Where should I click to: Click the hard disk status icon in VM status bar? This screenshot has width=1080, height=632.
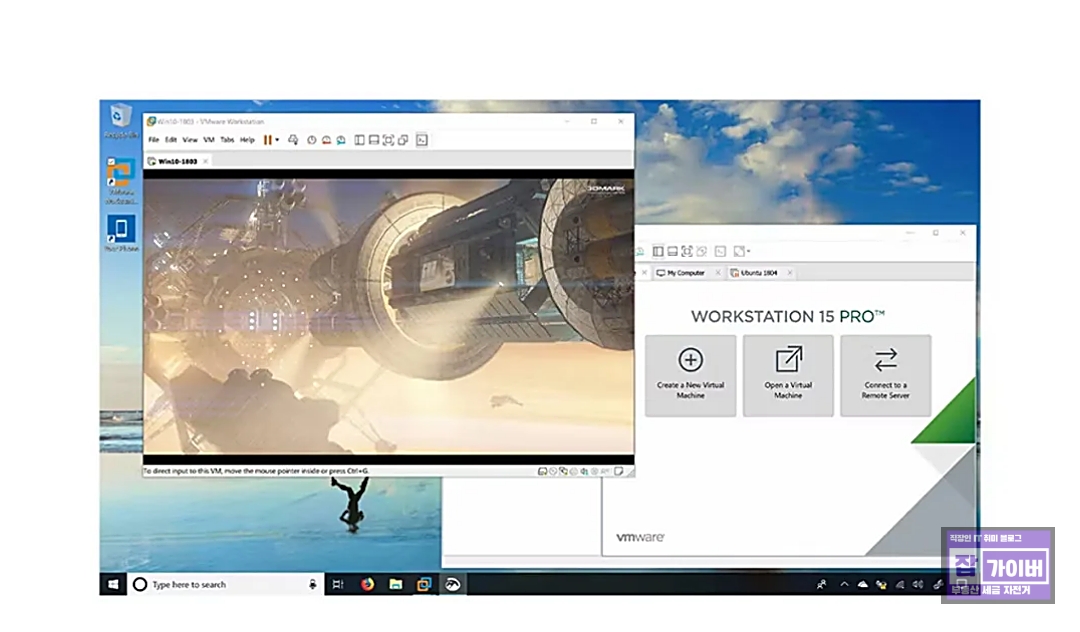click(543, 472)
